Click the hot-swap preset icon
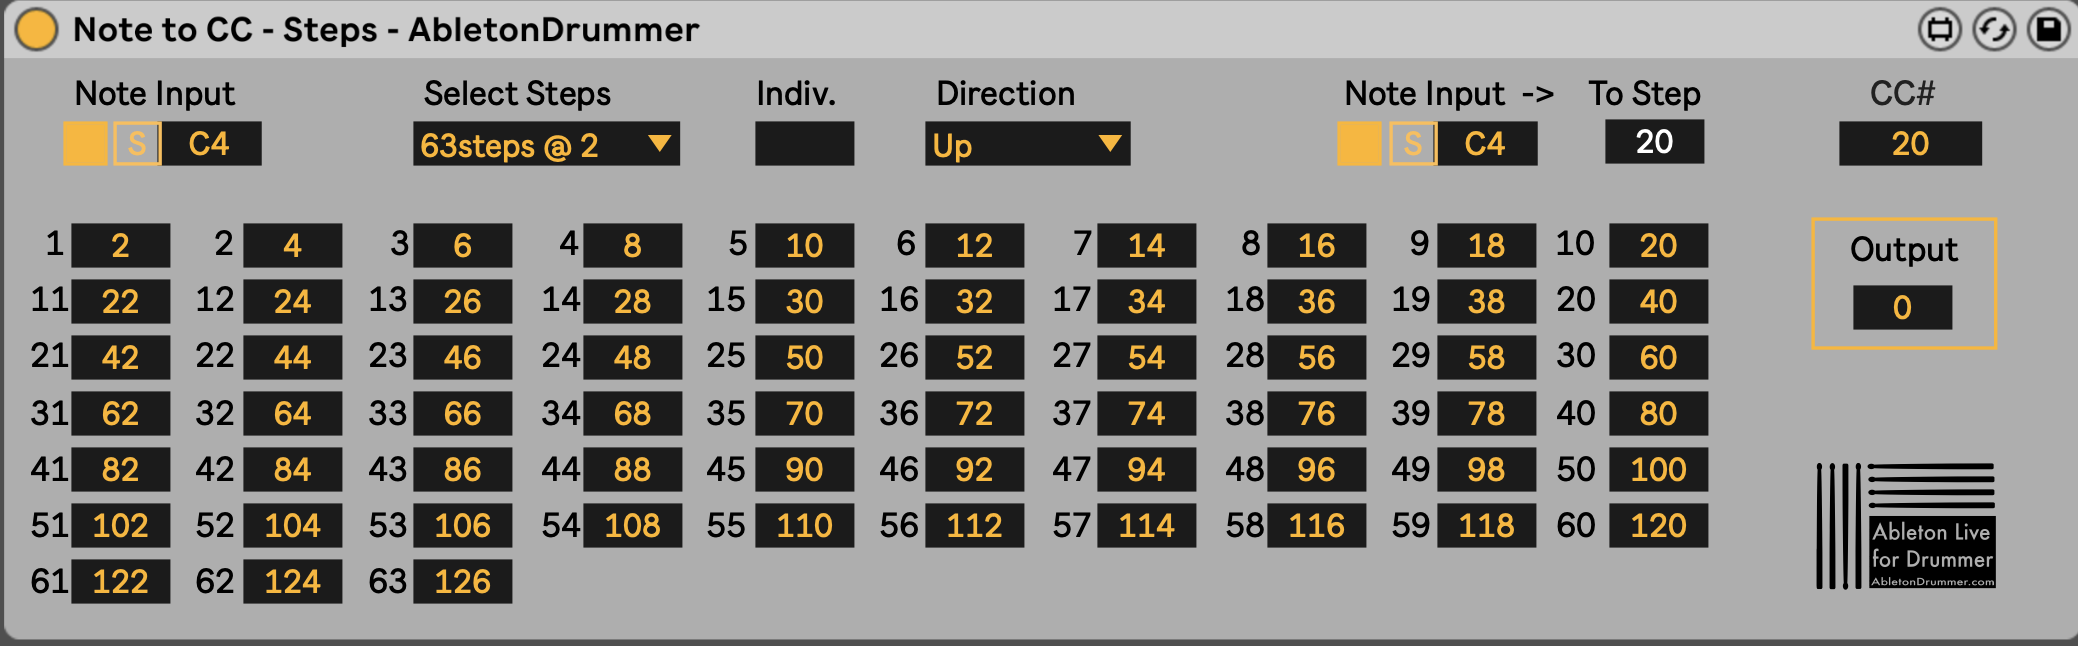Viewport: 2078px width, 646px height. click(1993, 29)
